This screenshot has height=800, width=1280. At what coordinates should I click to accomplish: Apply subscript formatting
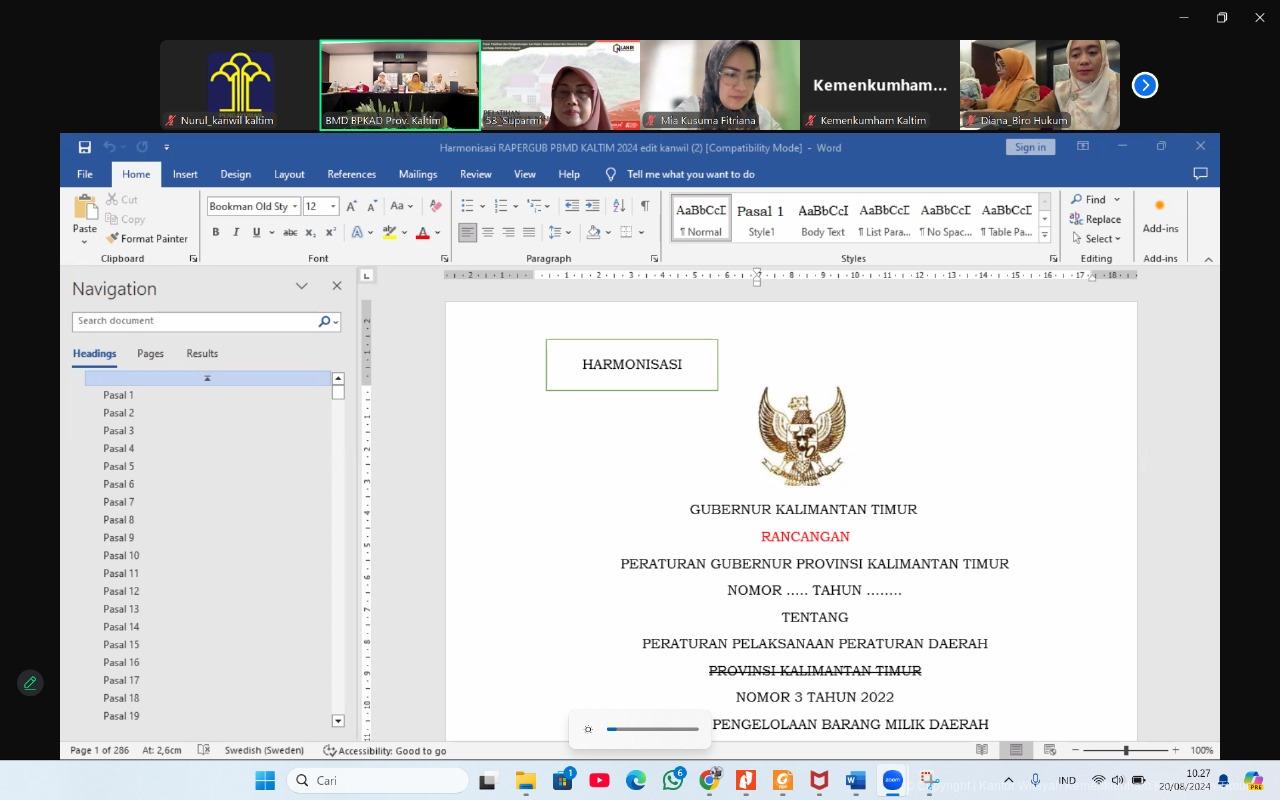click(x=311, y=232)
